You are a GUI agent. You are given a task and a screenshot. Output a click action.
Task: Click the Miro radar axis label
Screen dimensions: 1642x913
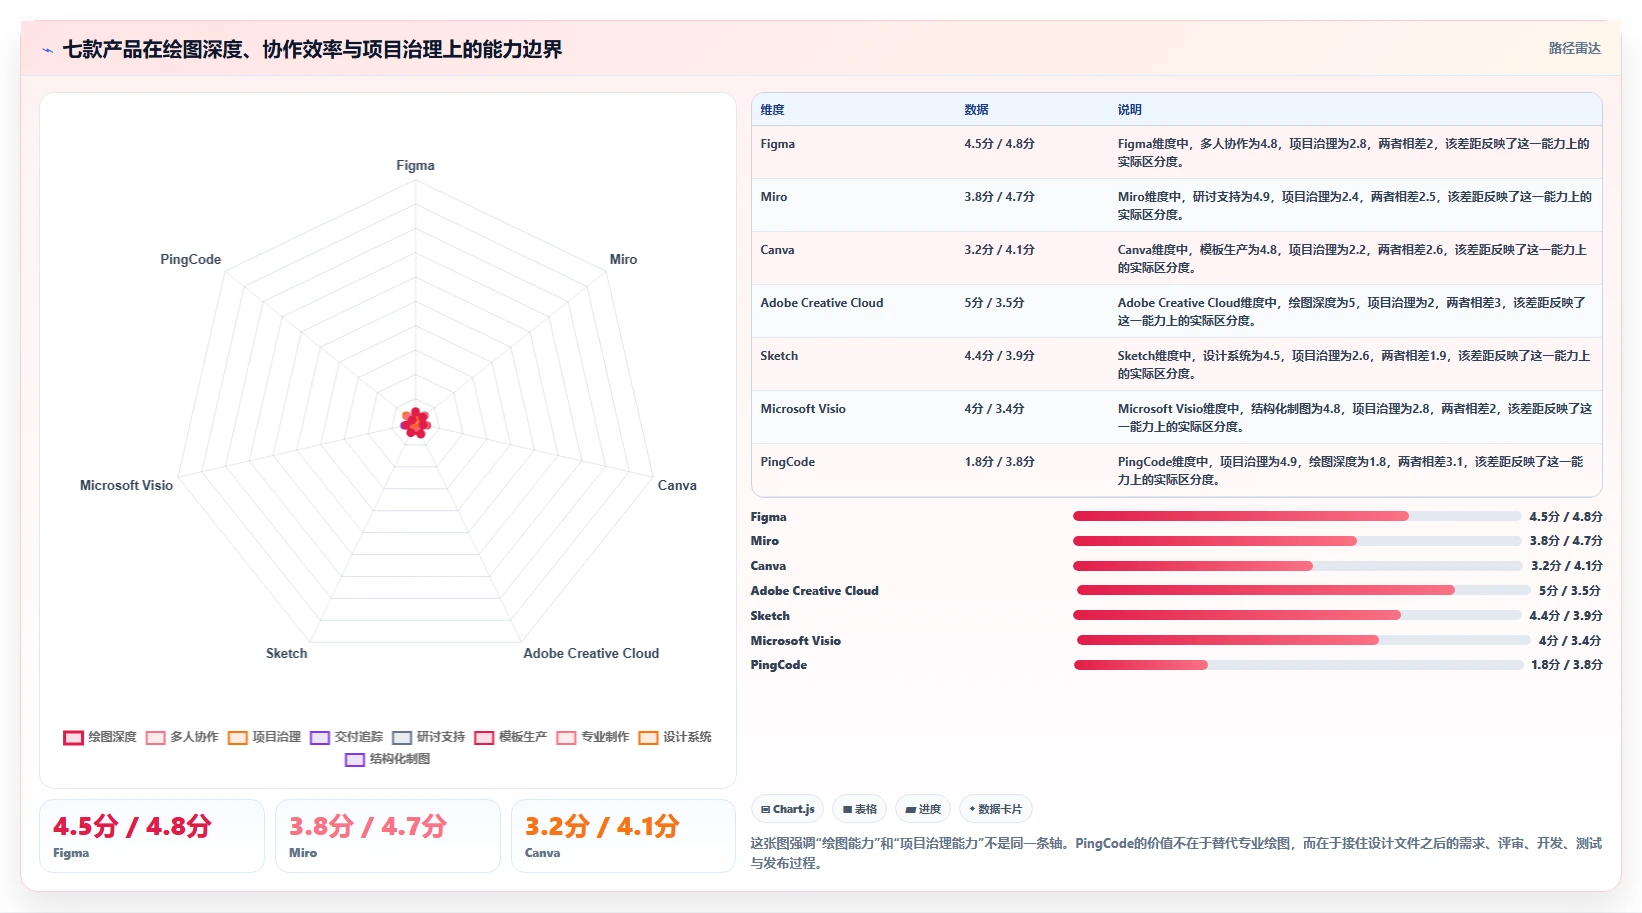[623, 260]
